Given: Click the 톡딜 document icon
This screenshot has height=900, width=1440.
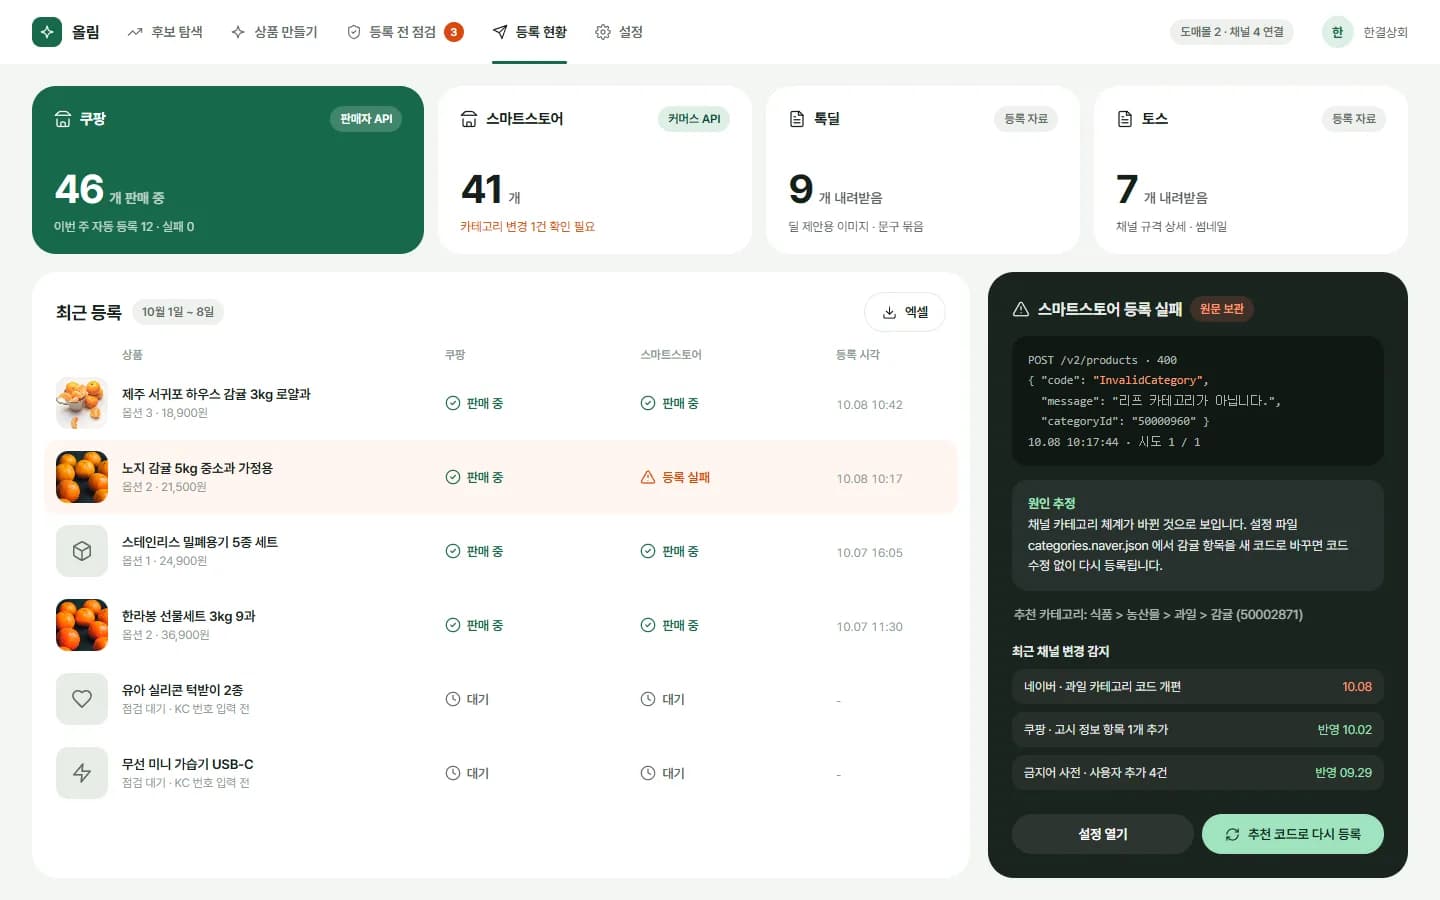Looking at the screenshot, I should (797, 119).
